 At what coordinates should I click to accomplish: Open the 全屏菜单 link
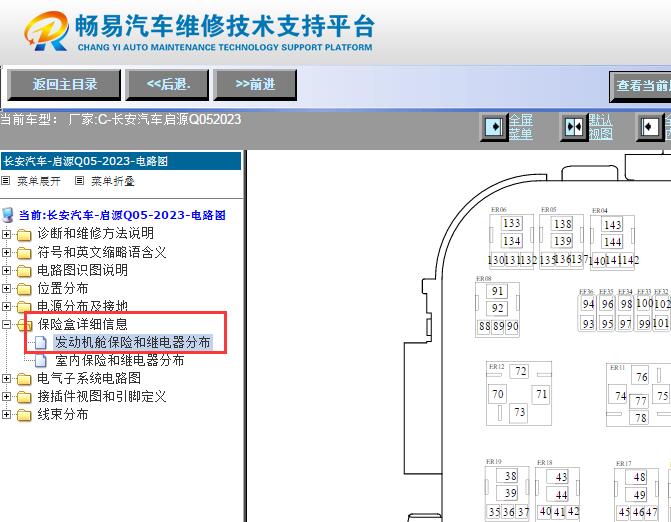click(x=520, y=127)
